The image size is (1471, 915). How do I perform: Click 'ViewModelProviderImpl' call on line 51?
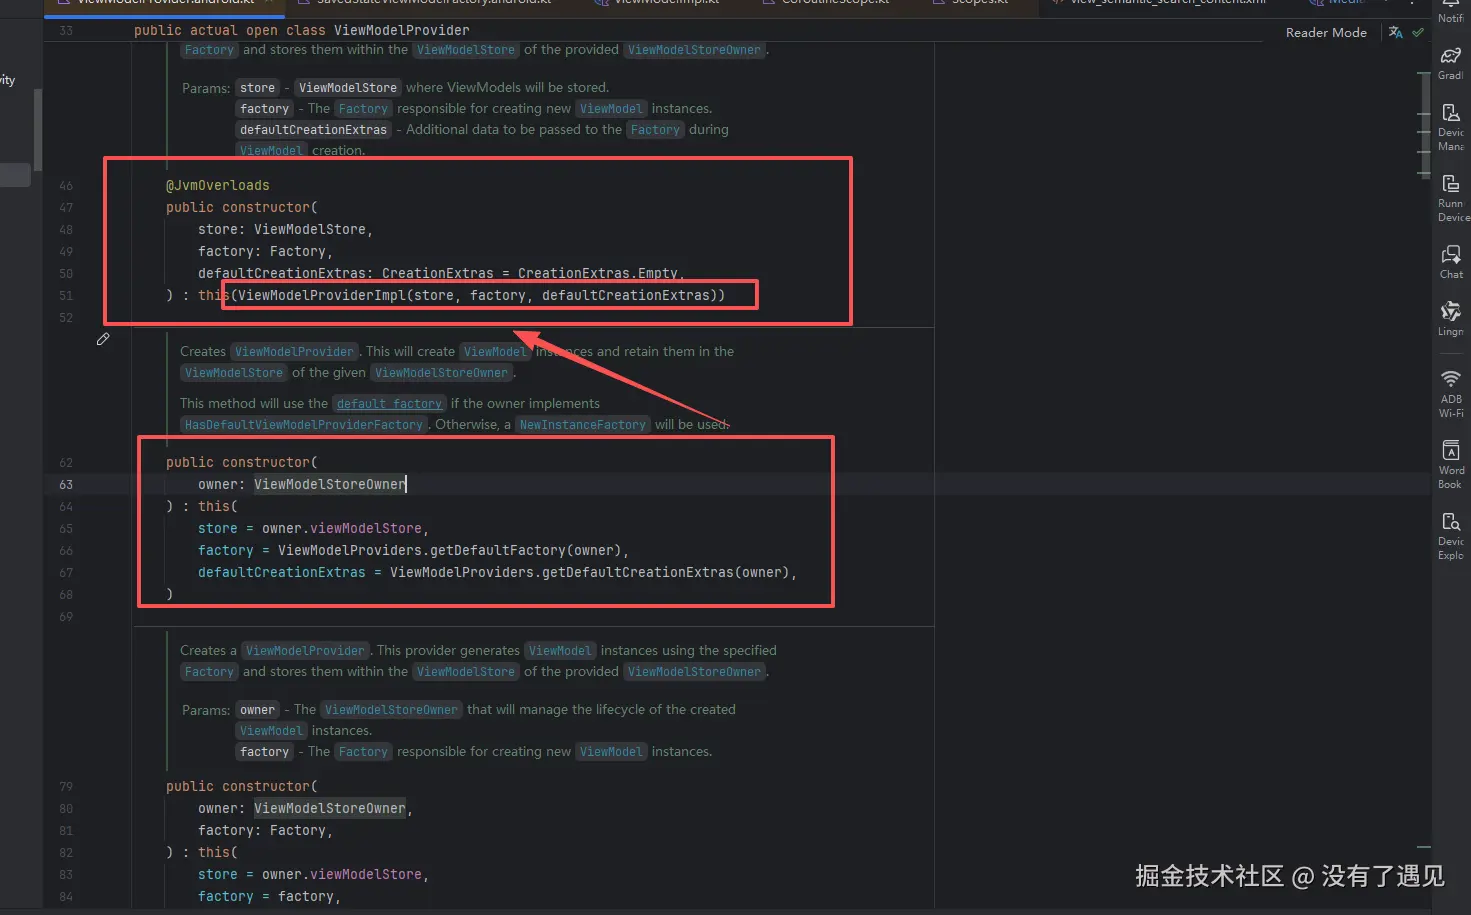click(x=322, y=295)
